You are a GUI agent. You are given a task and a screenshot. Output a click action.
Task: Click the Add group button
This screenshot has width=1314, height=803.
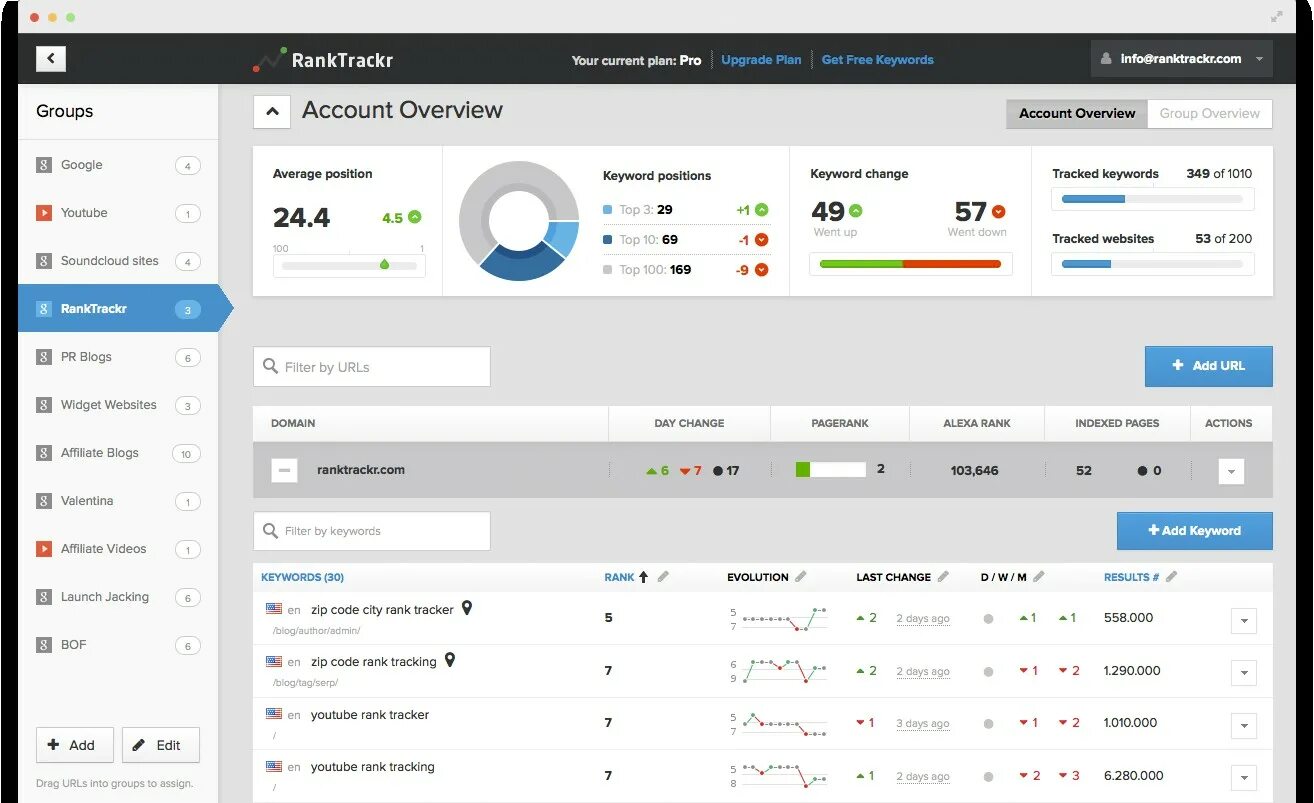pyautogui.click(x=75, y=745)
